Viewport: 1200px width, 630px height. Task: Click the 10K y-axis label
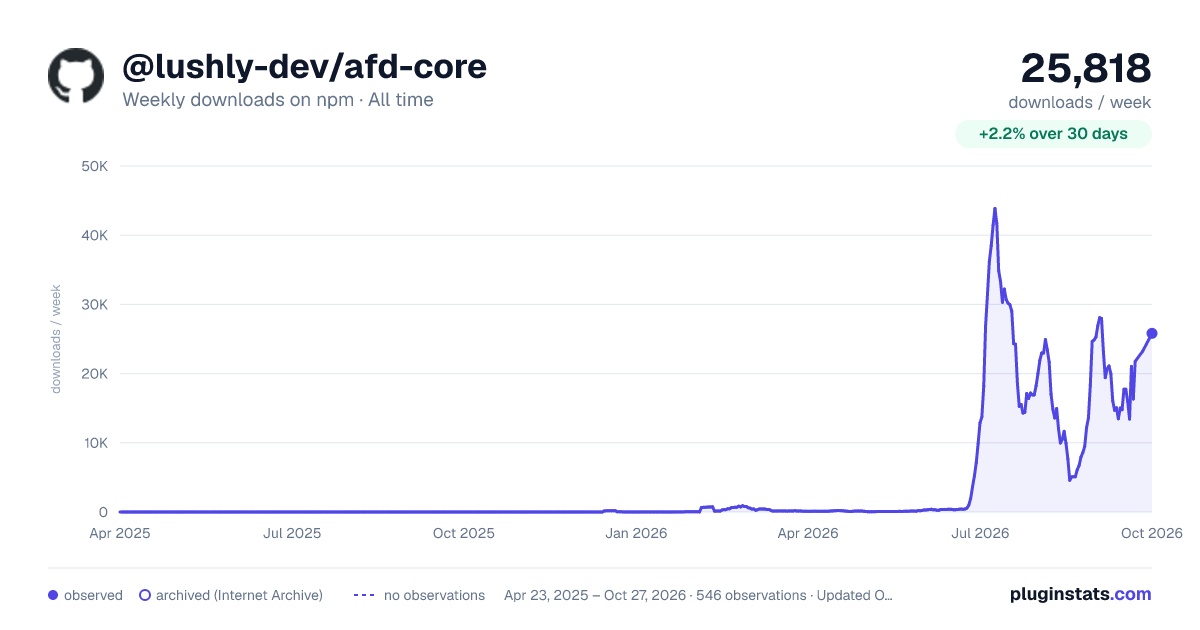(x=94, y=443)
